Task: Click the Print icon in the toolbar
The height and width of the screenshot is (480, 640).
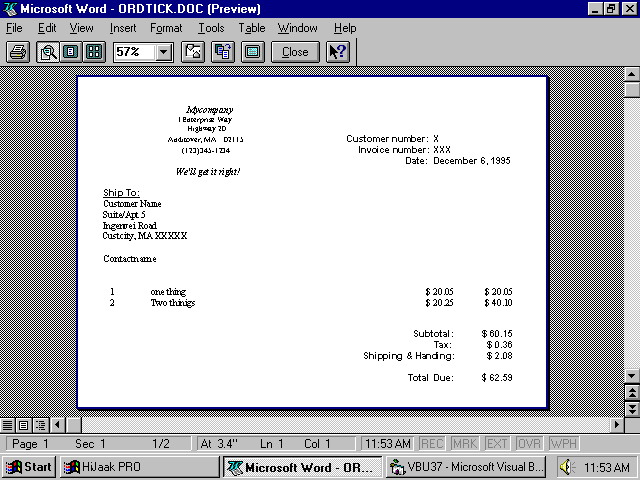Action: coord(17,52)
